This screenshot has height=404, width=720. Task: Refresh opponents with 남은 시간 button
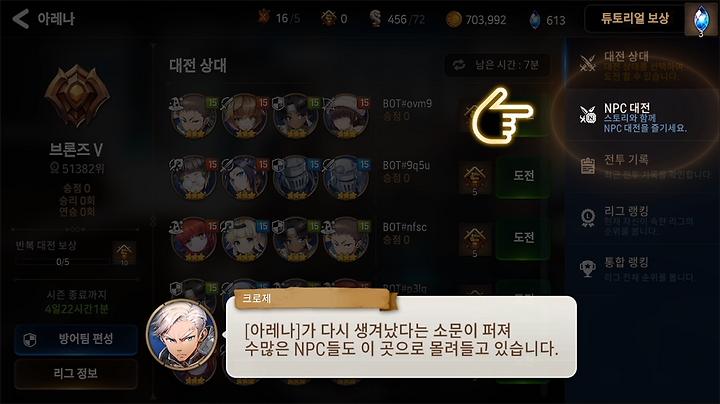497,65
